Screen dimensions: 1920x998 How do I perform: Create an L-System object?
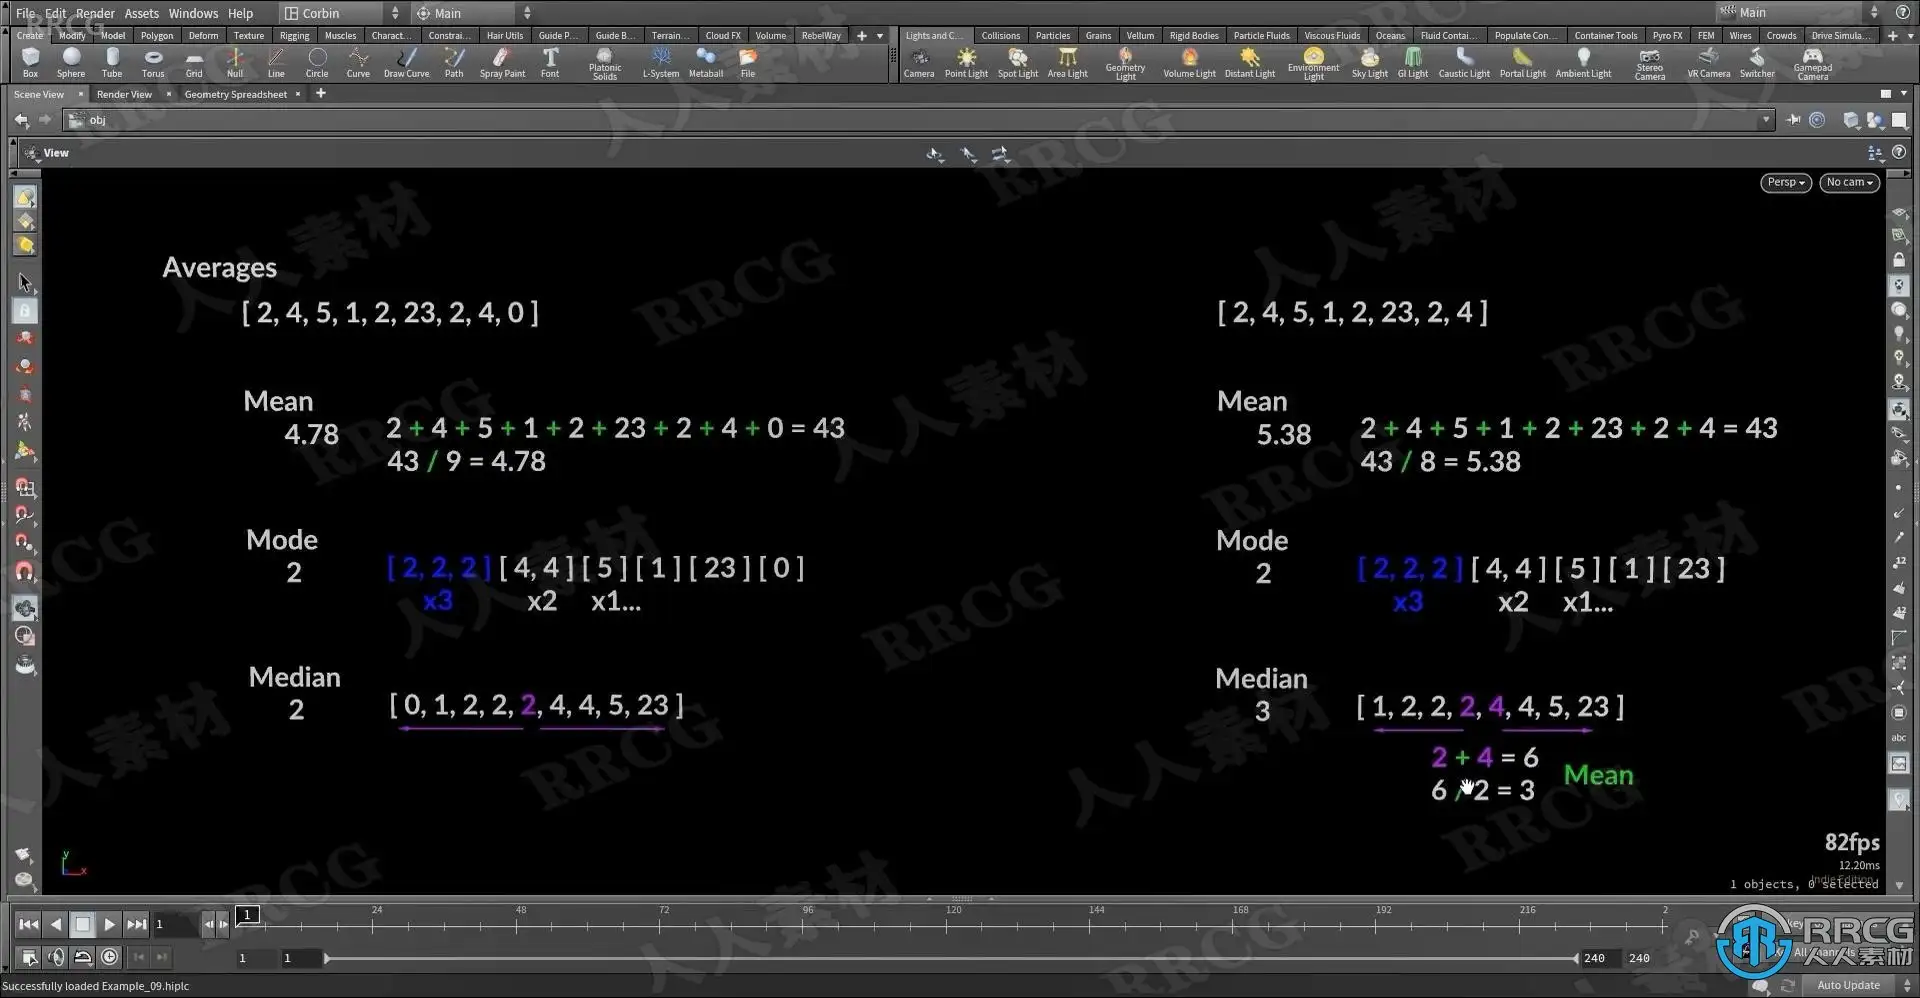pyautogui.click(x=661, y=63)
